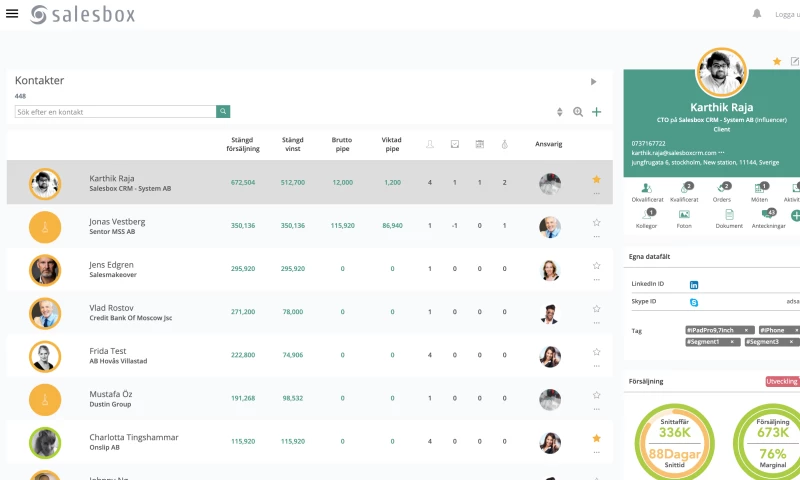The width and height of the screenshot is (800, 480).
Task: Click the Snittaffär 336K circular gauge
Action: click(674, 443)
